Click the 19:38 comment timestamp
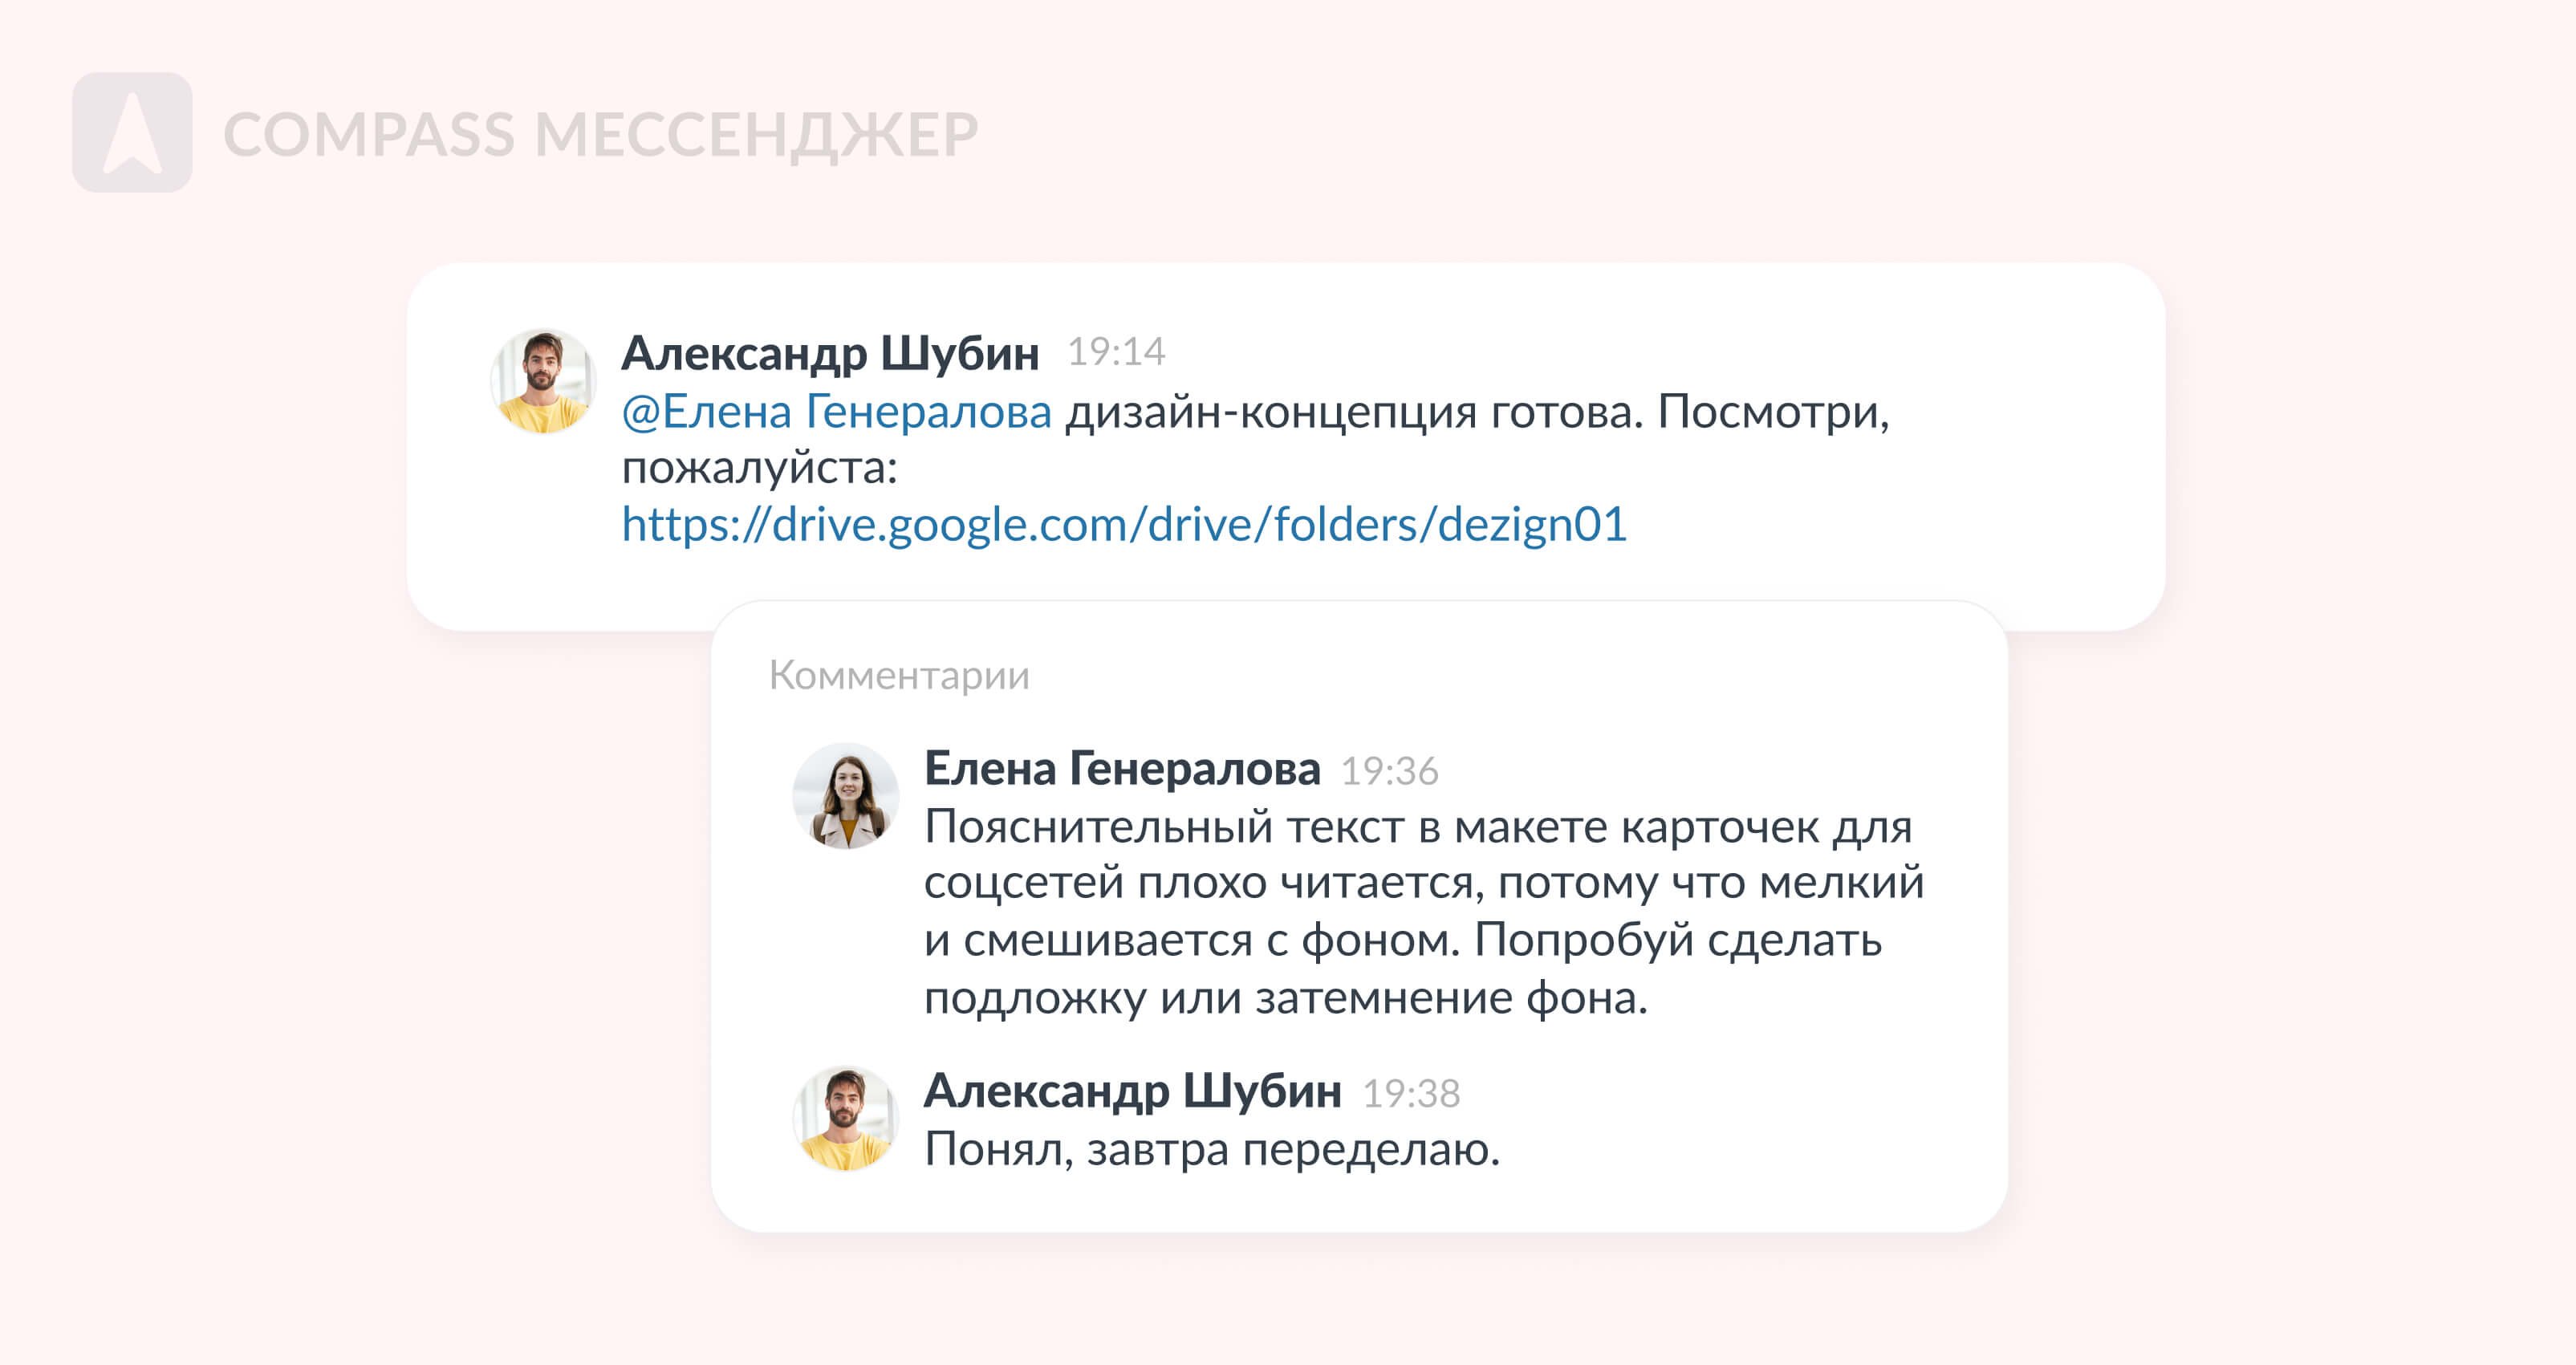 click(x=1411, y=1093)
